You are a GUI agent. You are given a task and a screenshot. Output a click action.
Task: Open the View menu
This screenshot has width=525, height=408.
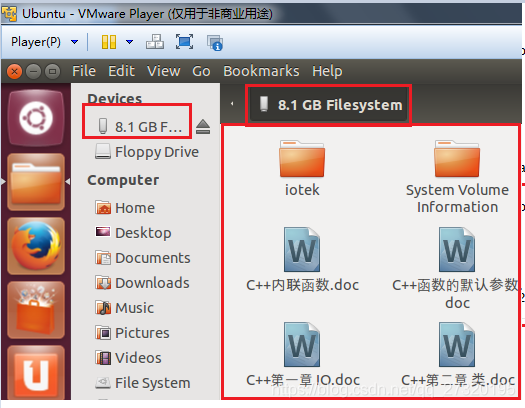[x=164, y=71]
